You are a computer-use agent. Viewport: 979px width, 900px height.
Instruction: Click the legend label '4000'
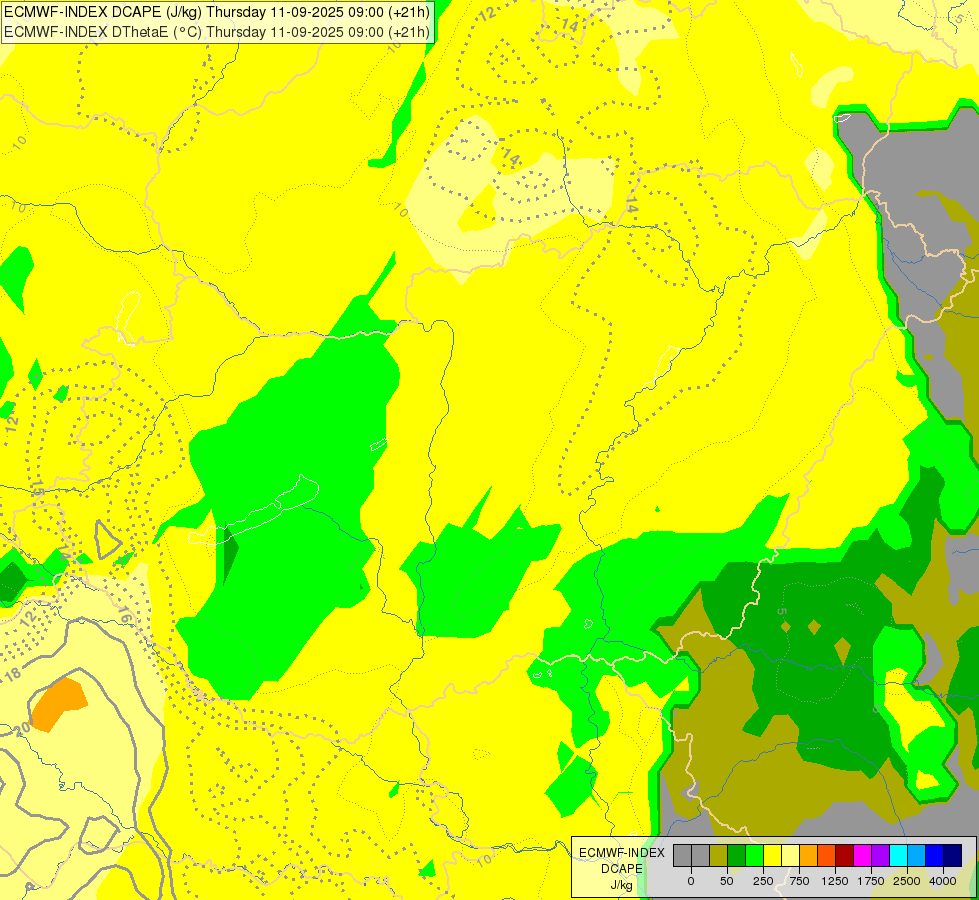(943, 881)
